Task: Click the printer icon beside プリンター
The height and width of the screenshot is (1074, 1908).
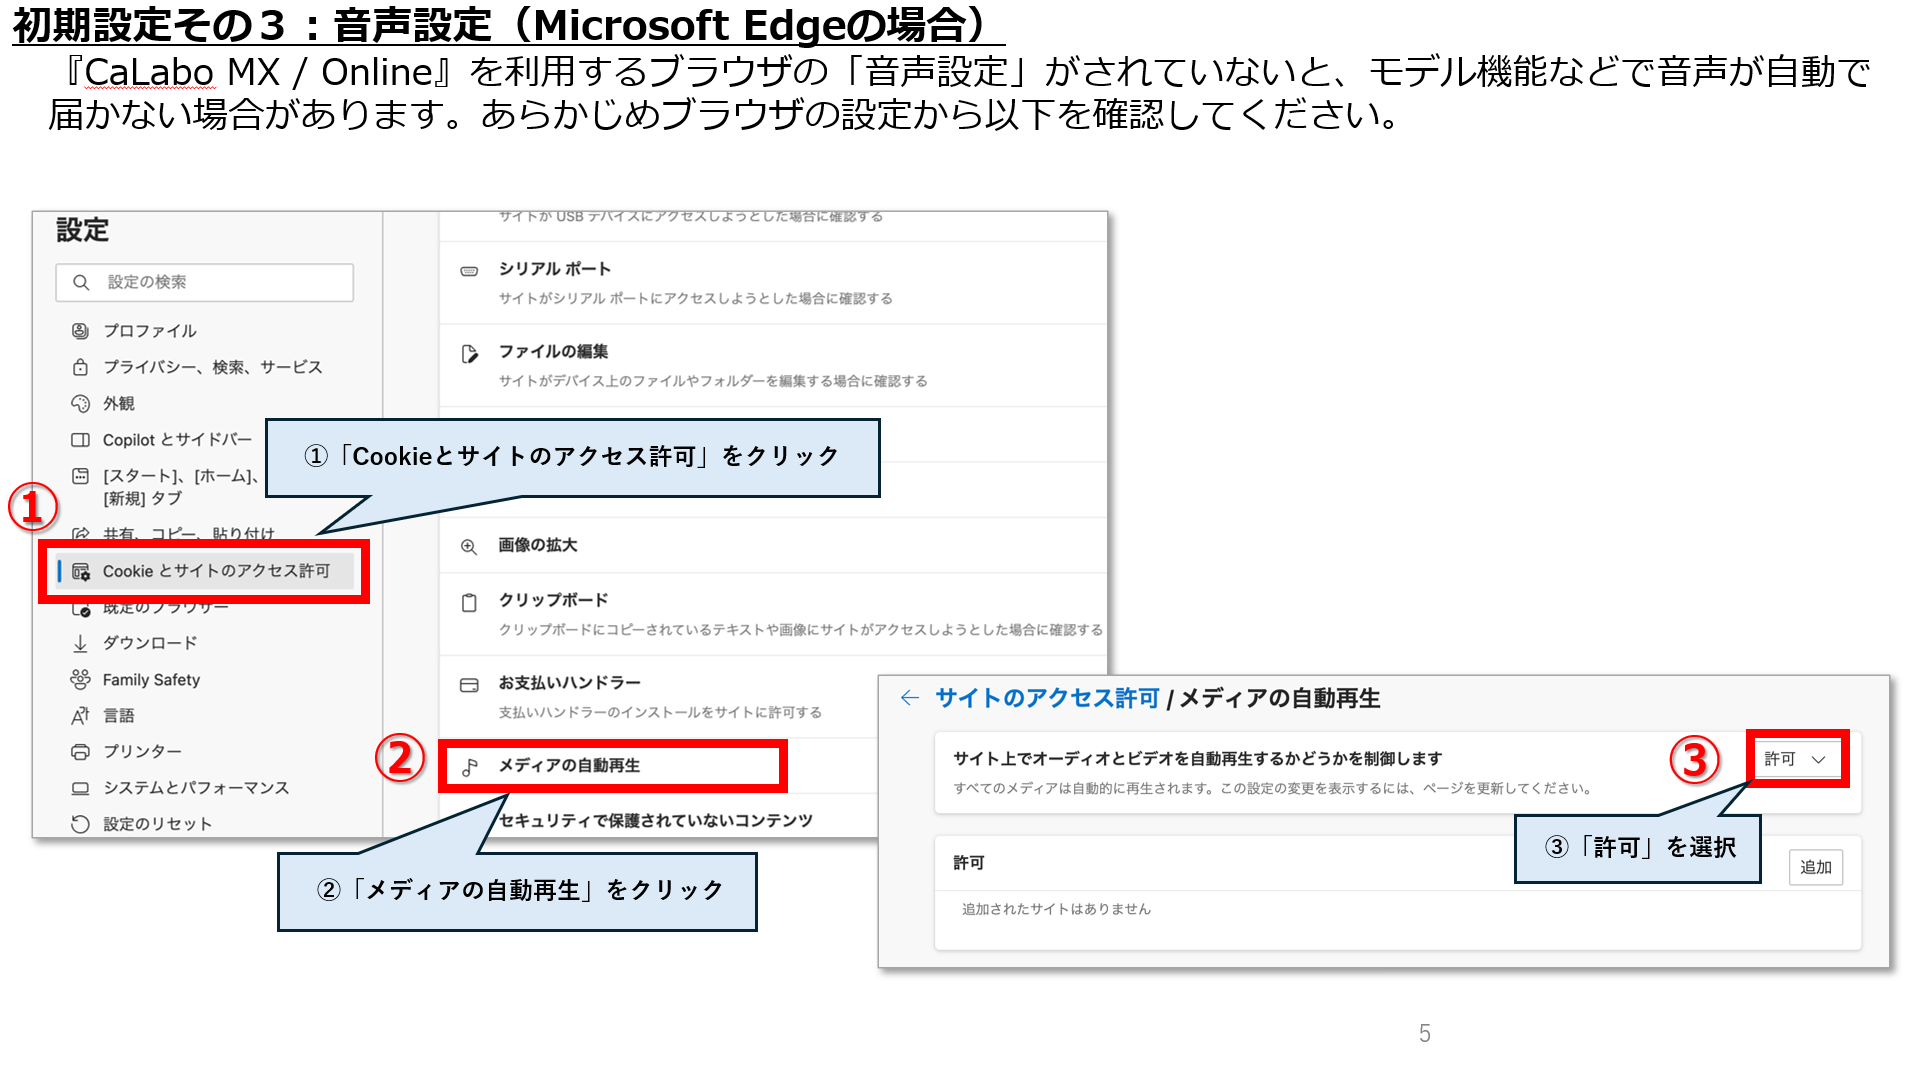Action: point(80,751)
